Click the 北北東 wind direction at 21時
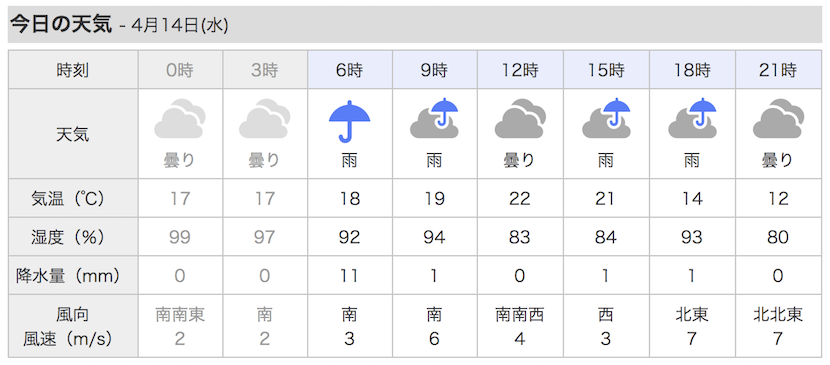The width and height of the screenshot is (830, 365). point(778,315)
